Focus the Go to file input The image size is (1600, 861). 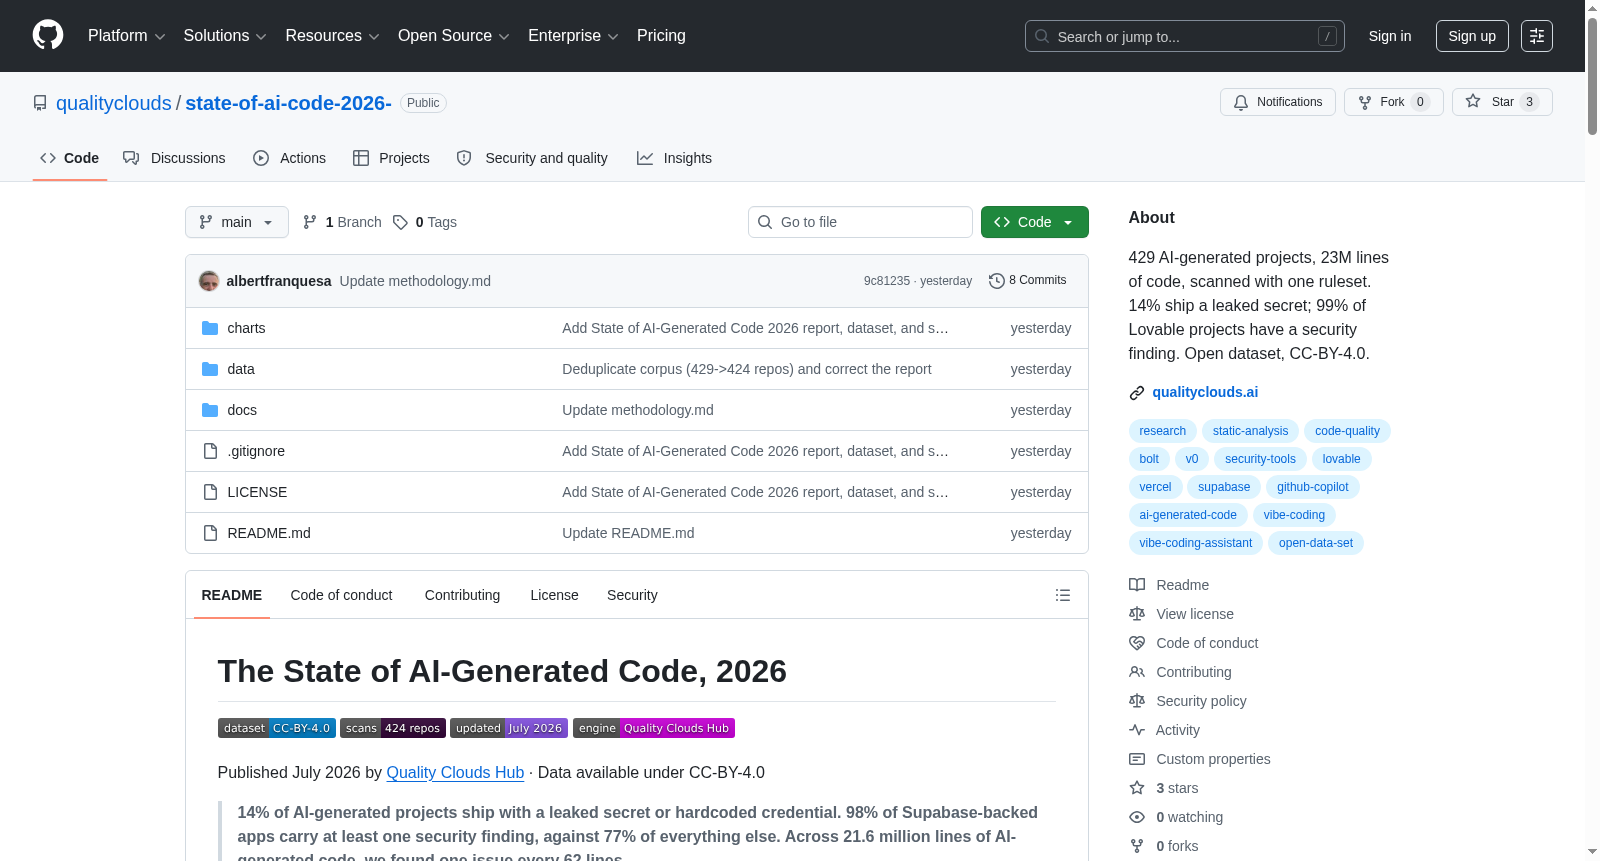click(x=860, y=222)
